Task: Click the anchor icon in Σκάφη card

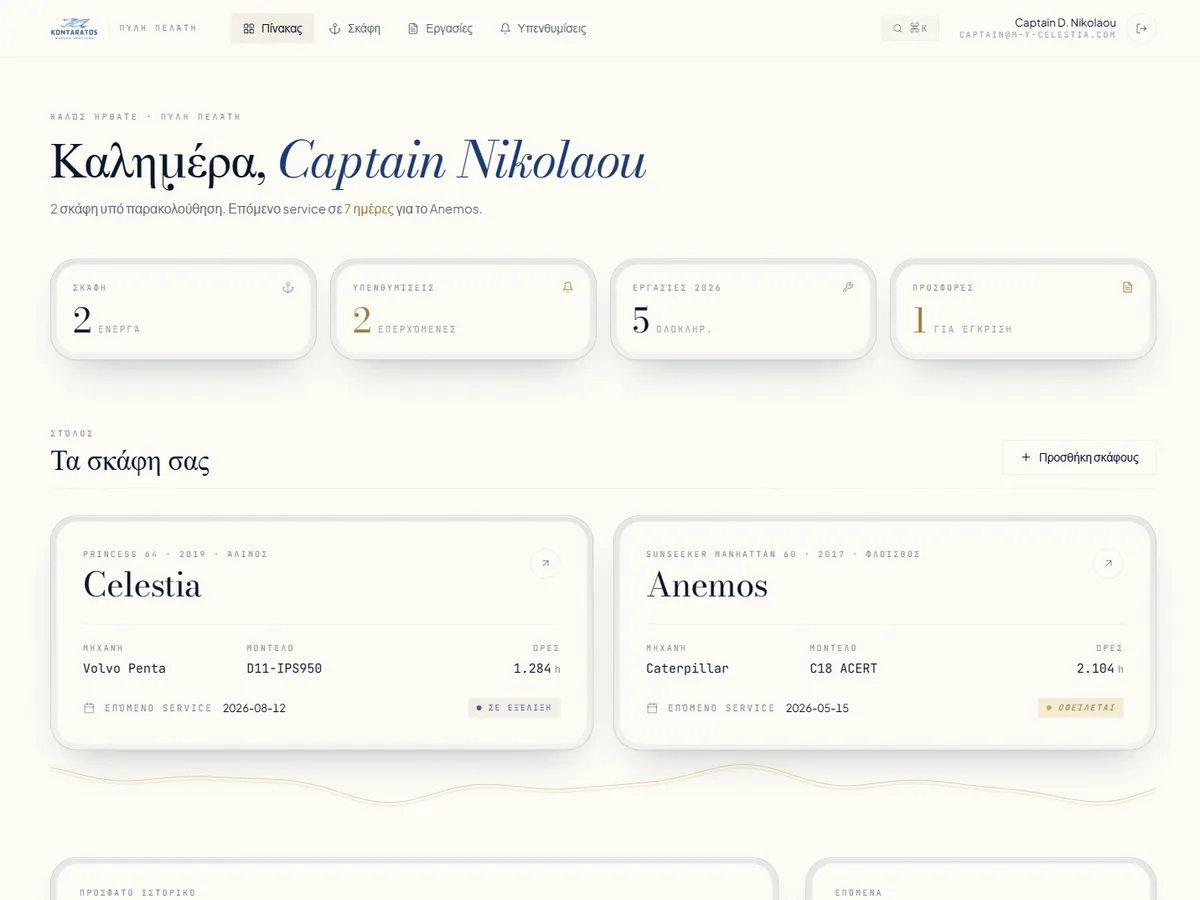Action: [288, 287]
